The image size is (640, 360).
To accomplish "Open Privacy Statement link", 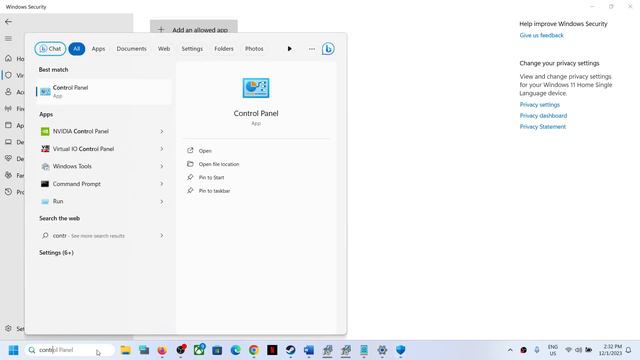I will [x=542, y=127].
